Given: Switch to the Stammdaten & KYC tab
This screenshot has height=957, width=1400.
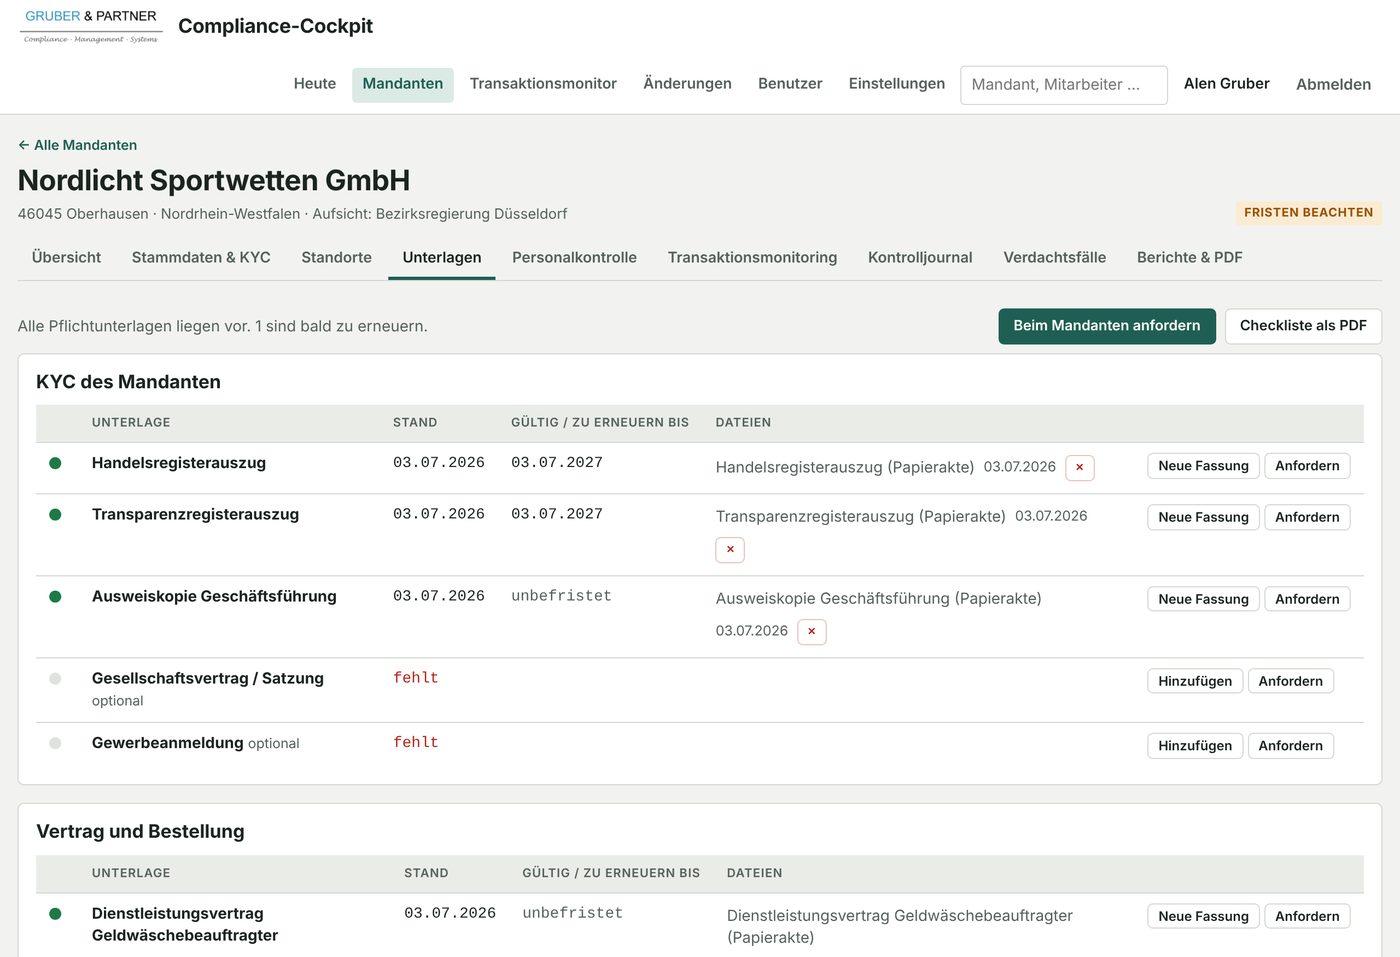Looking at the screenshot, I should tap(201, 258).
